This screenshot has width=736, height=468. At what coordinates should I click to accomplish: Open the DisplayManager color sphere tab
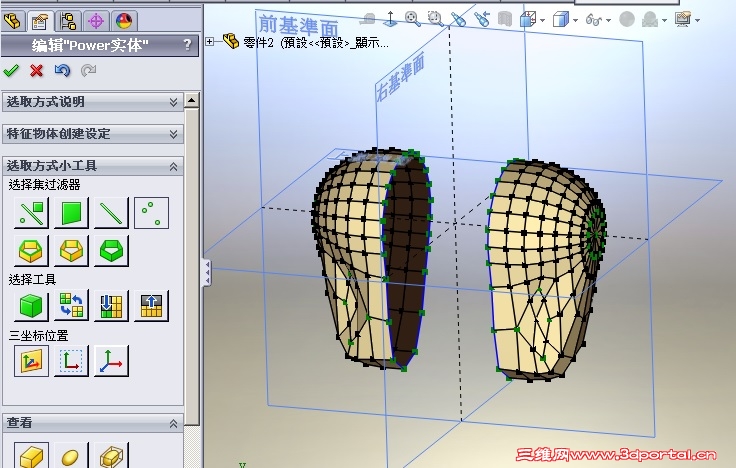(124, 21)
